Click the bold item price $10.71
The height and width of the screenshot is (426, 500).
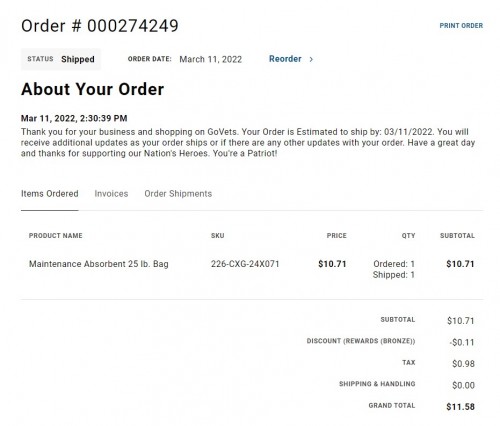click(x=332, y=264)
